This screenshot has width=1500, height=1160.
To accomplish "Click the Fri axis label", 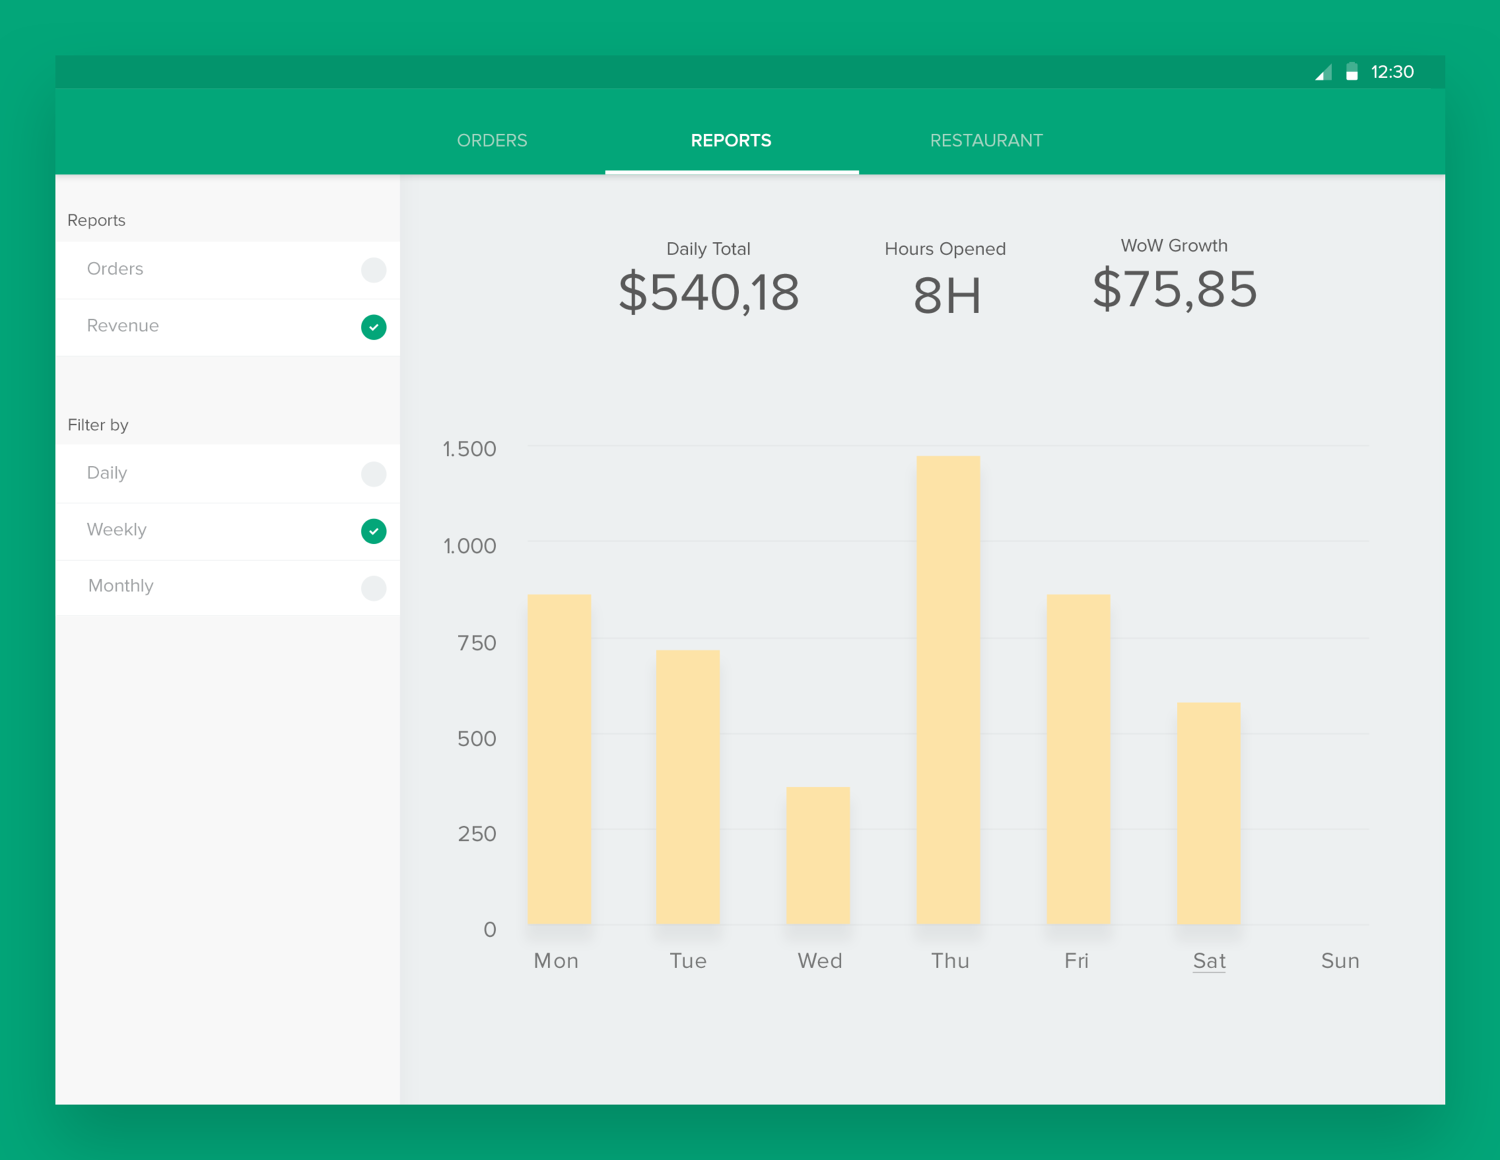I will (1077, 961).
